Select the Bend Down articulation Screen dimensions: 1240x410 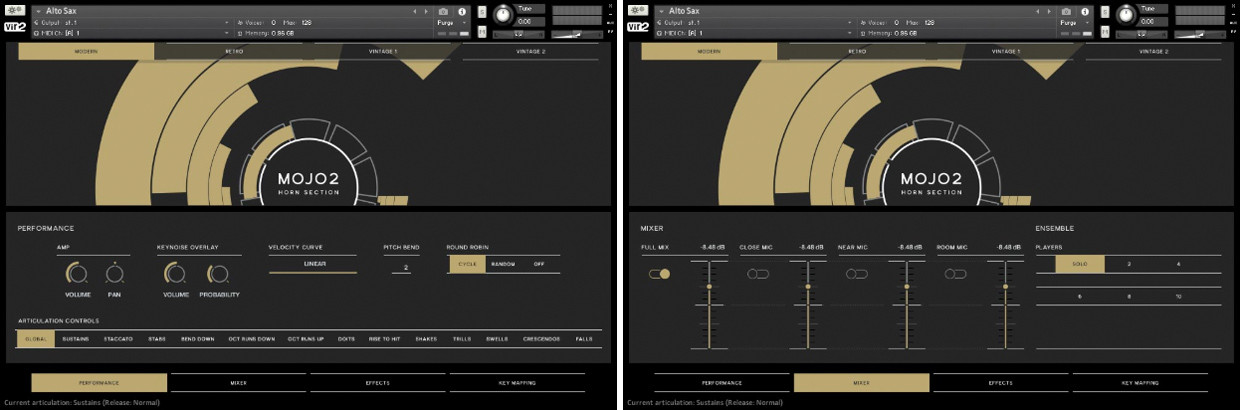[x=197, y=339]
